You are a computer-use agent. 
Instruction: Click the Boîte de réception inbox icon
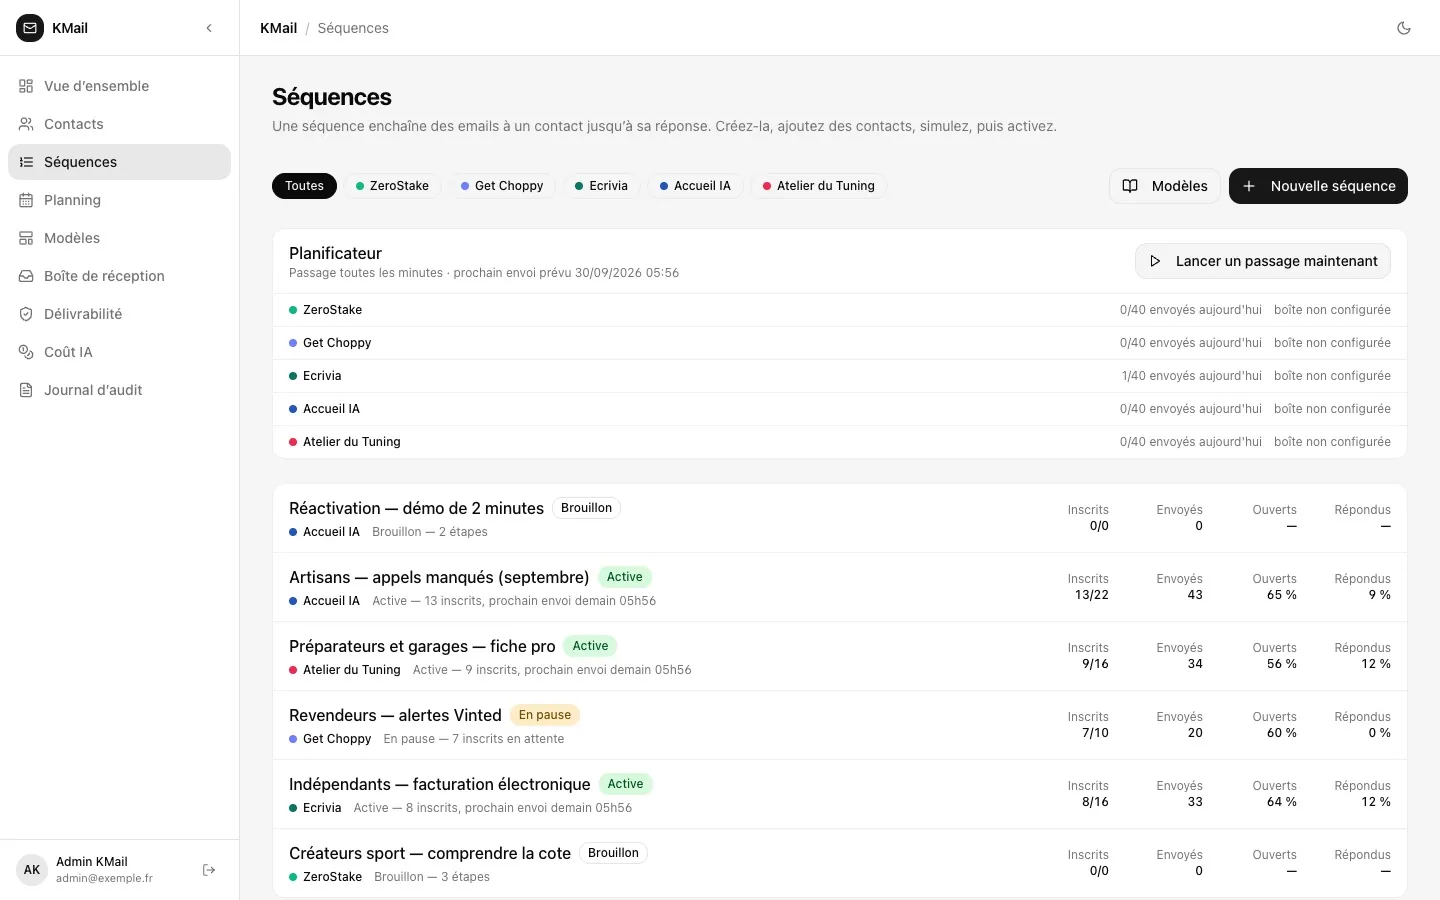click(x=26, y=276)
